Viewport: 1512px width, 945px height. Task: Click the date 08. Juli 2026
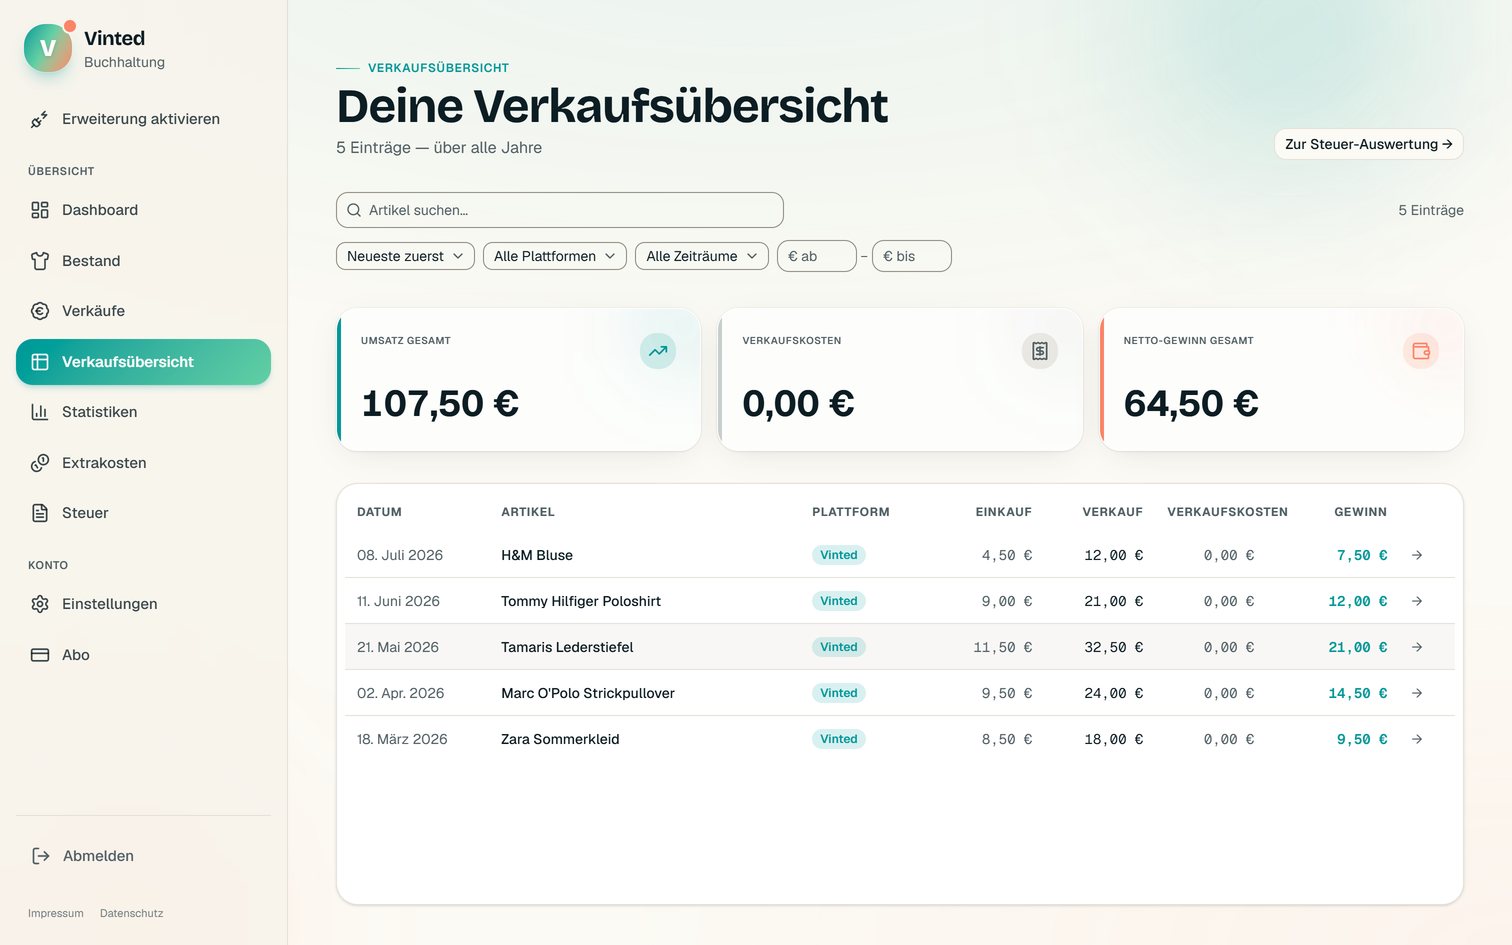(x=400, y=555)
